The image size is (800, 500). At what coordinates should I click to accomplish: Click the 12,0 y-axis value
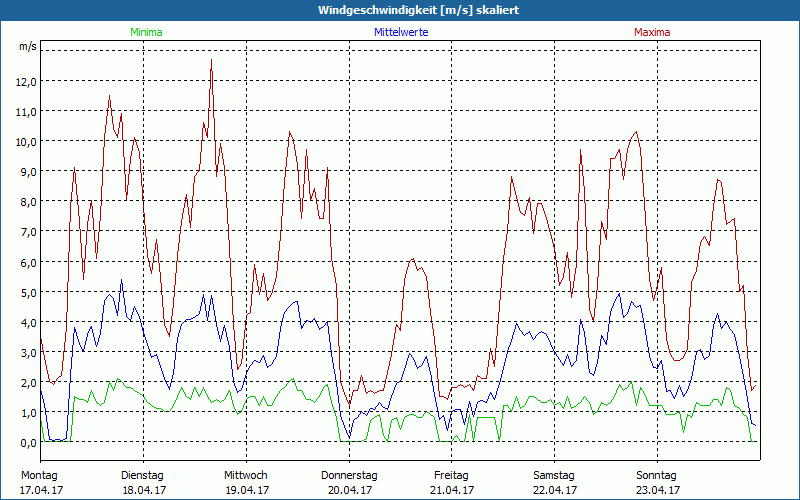click(27, 81)
